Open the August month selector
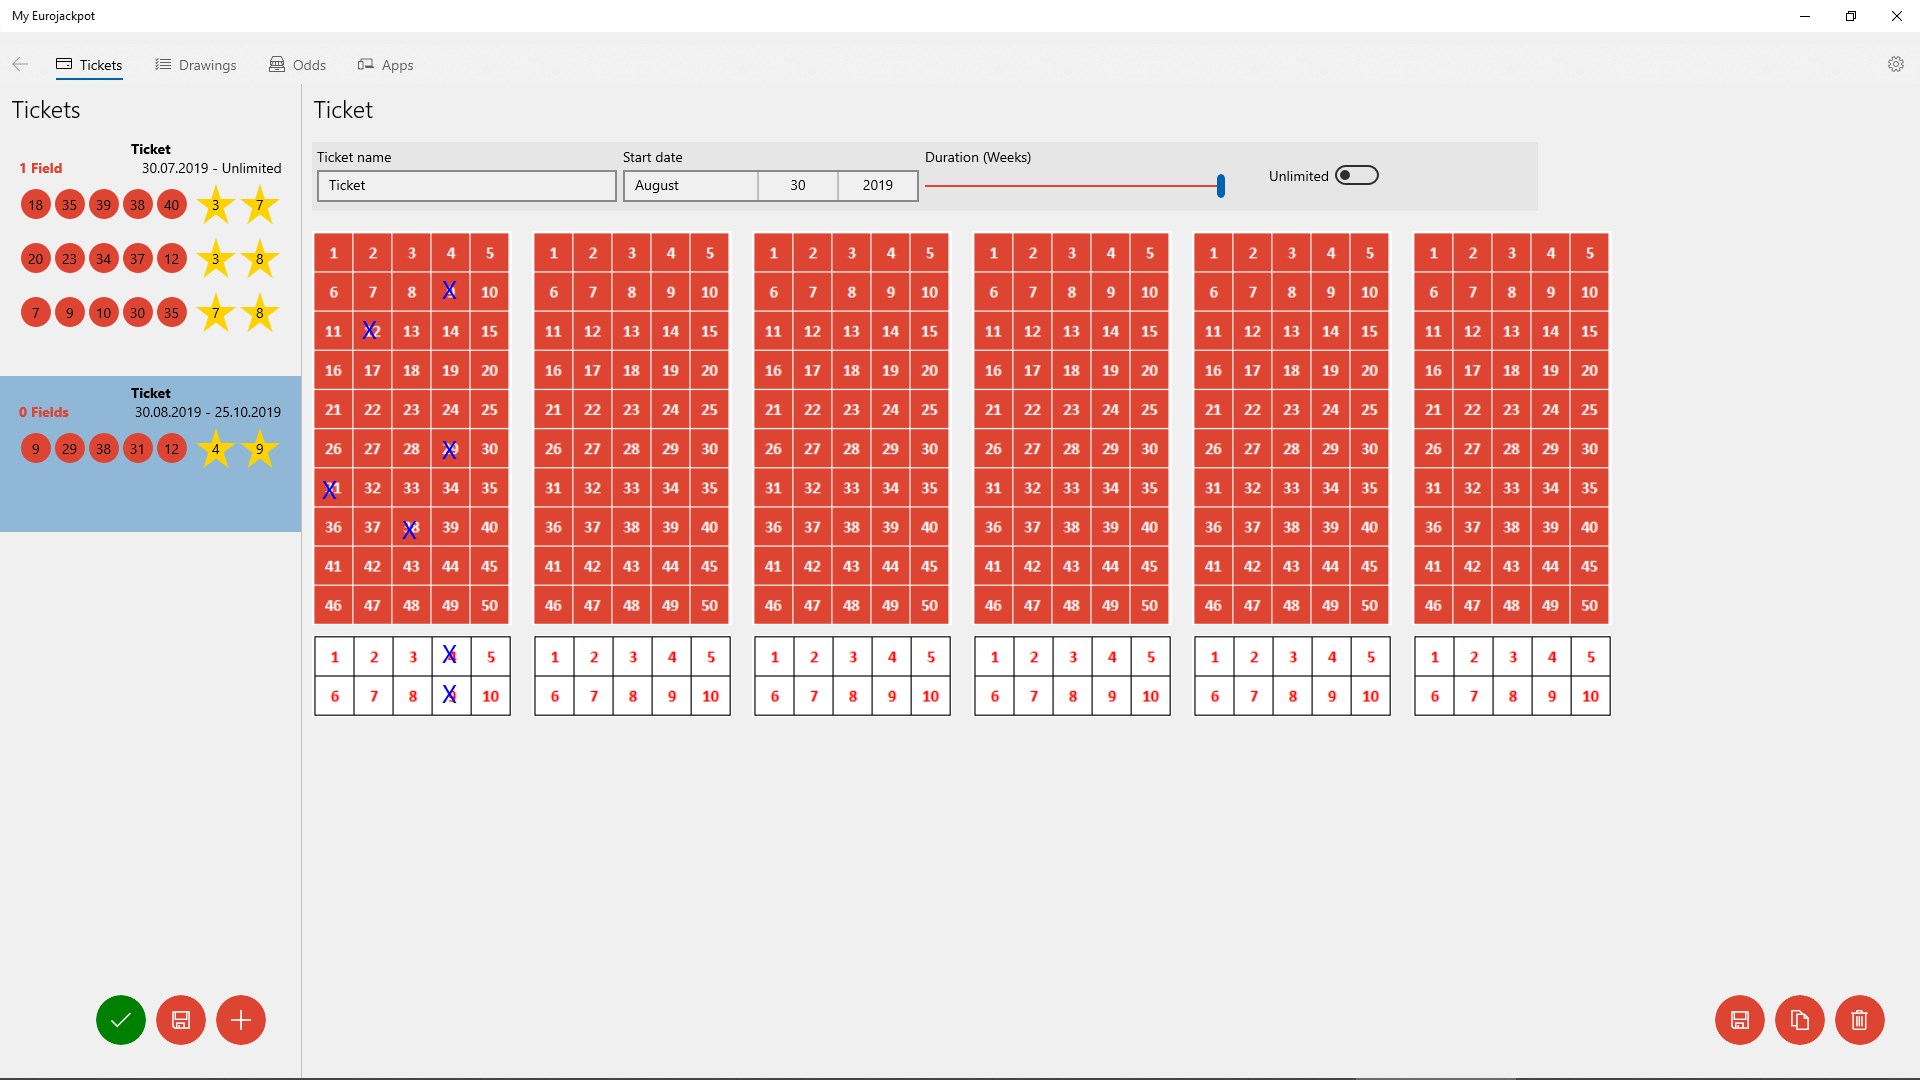 tap(690, 185)
